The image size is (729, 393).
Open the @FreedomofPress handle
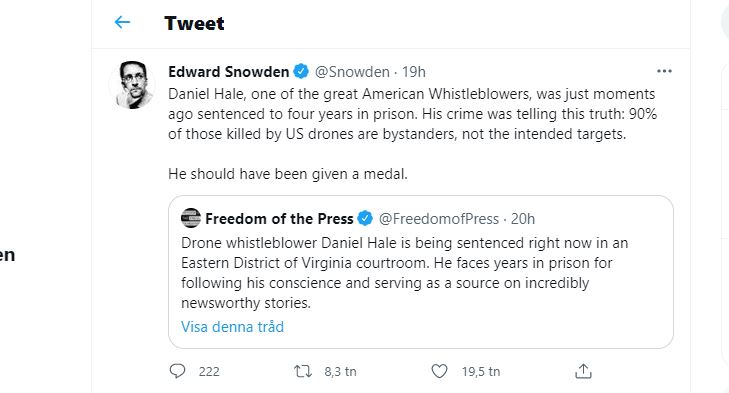pyautogui.click(x=439, y=218)
